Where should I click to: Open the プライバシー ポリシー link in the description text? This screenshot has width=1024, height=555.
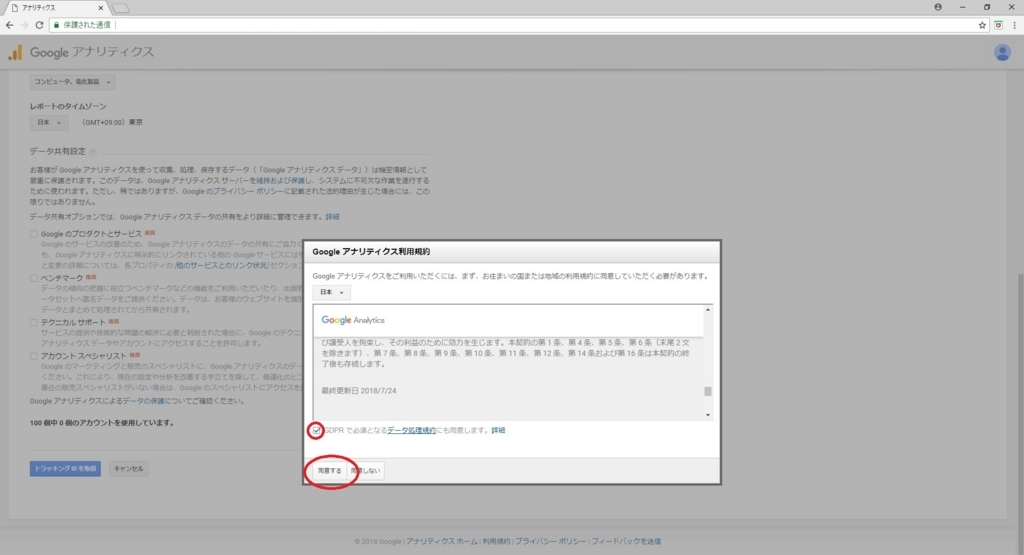248,191
